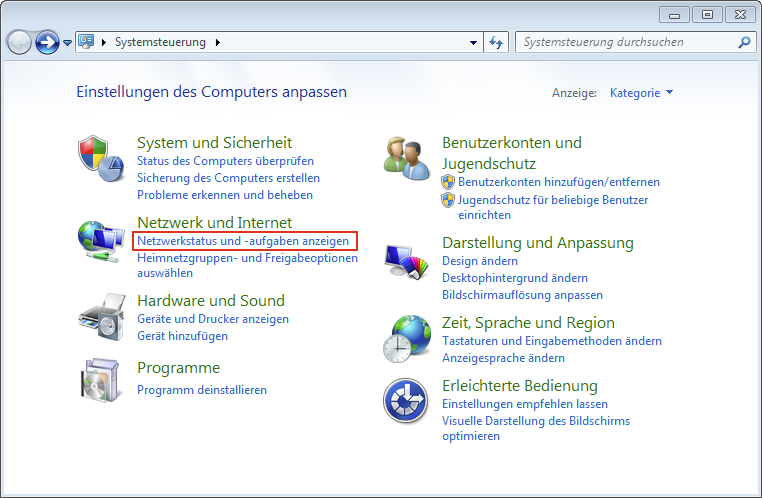This screenshot has height=498, width=762.
Task: Click Programm deinstallieren
Action: click(202, 390)
